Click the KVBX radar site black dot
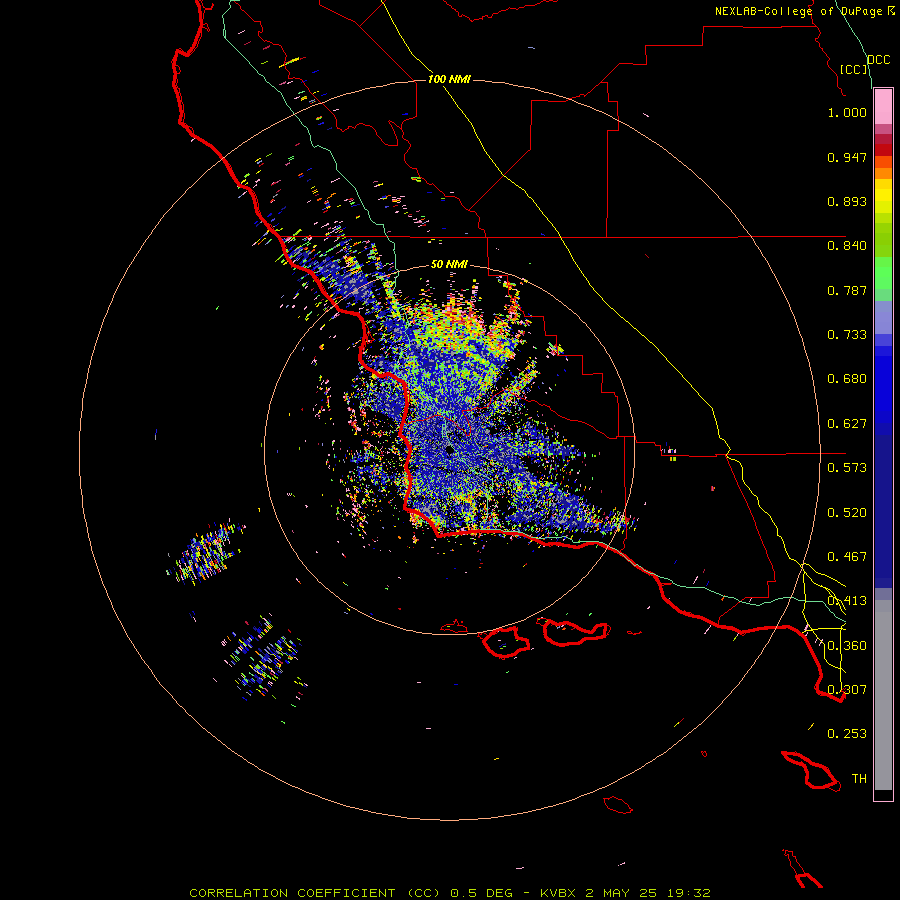The image size is (900, 900). [x=450, y=449]
